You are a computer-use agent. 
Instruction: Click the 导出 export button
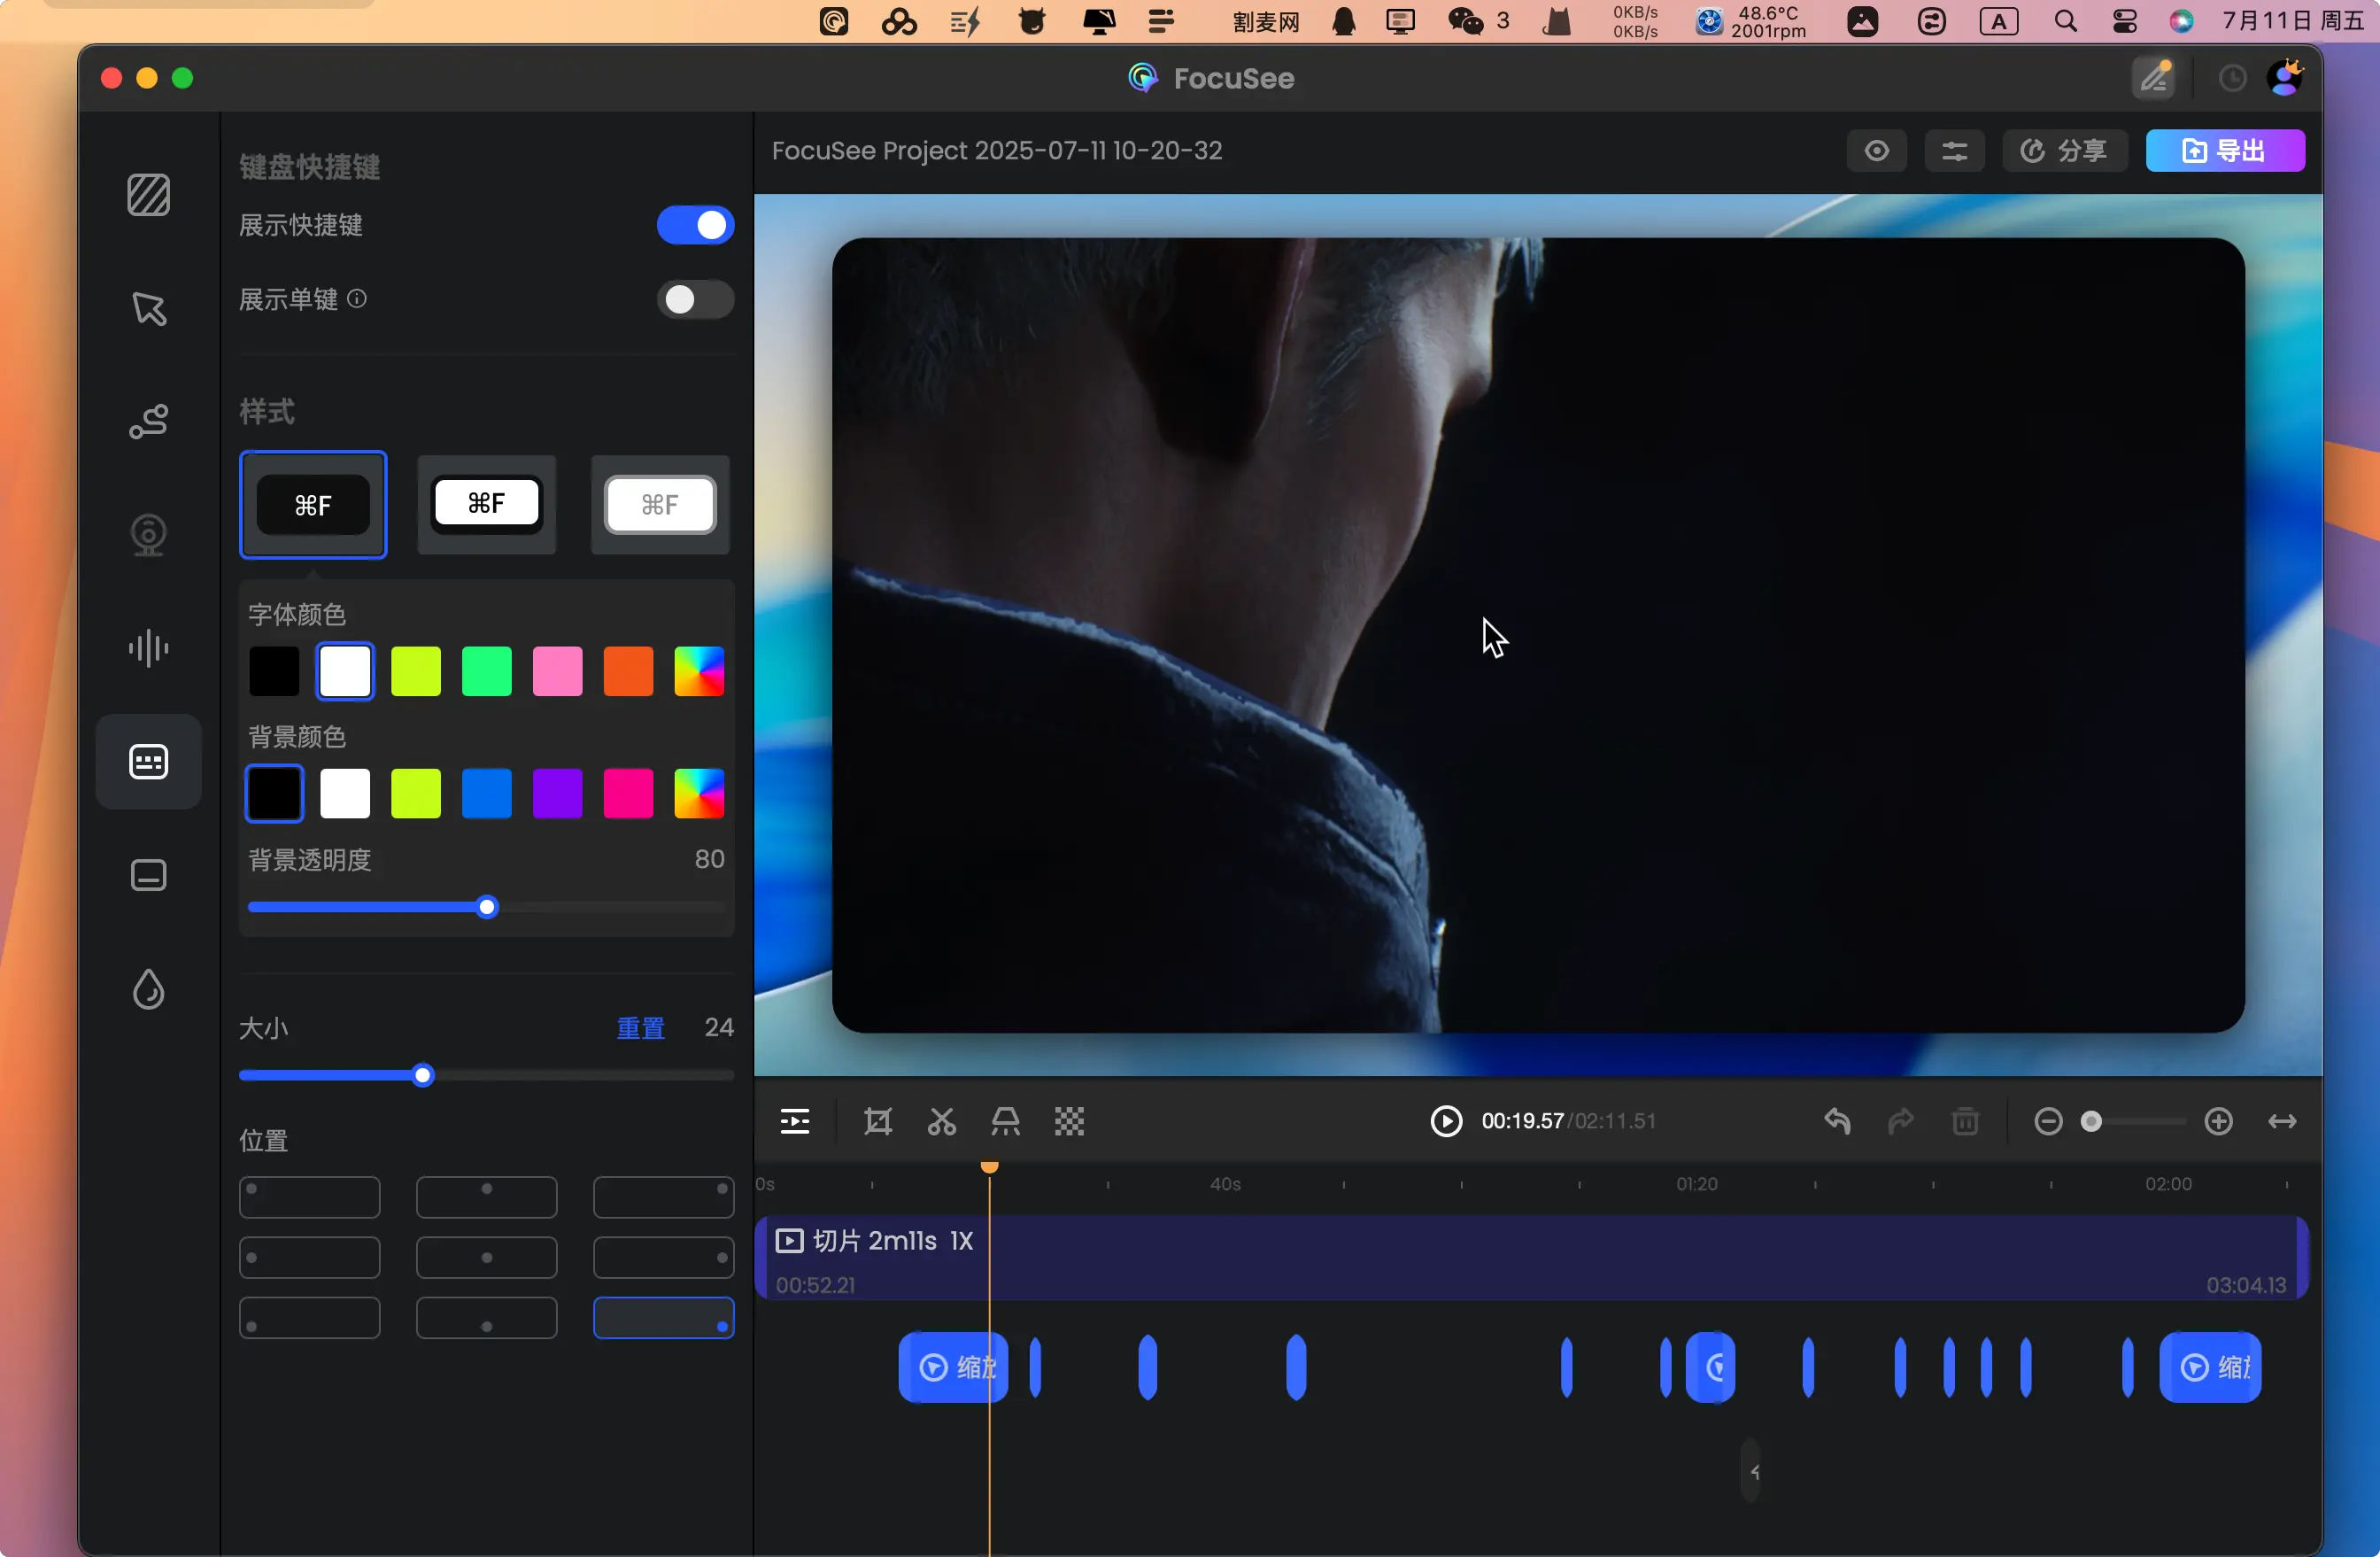(2225, 151)
